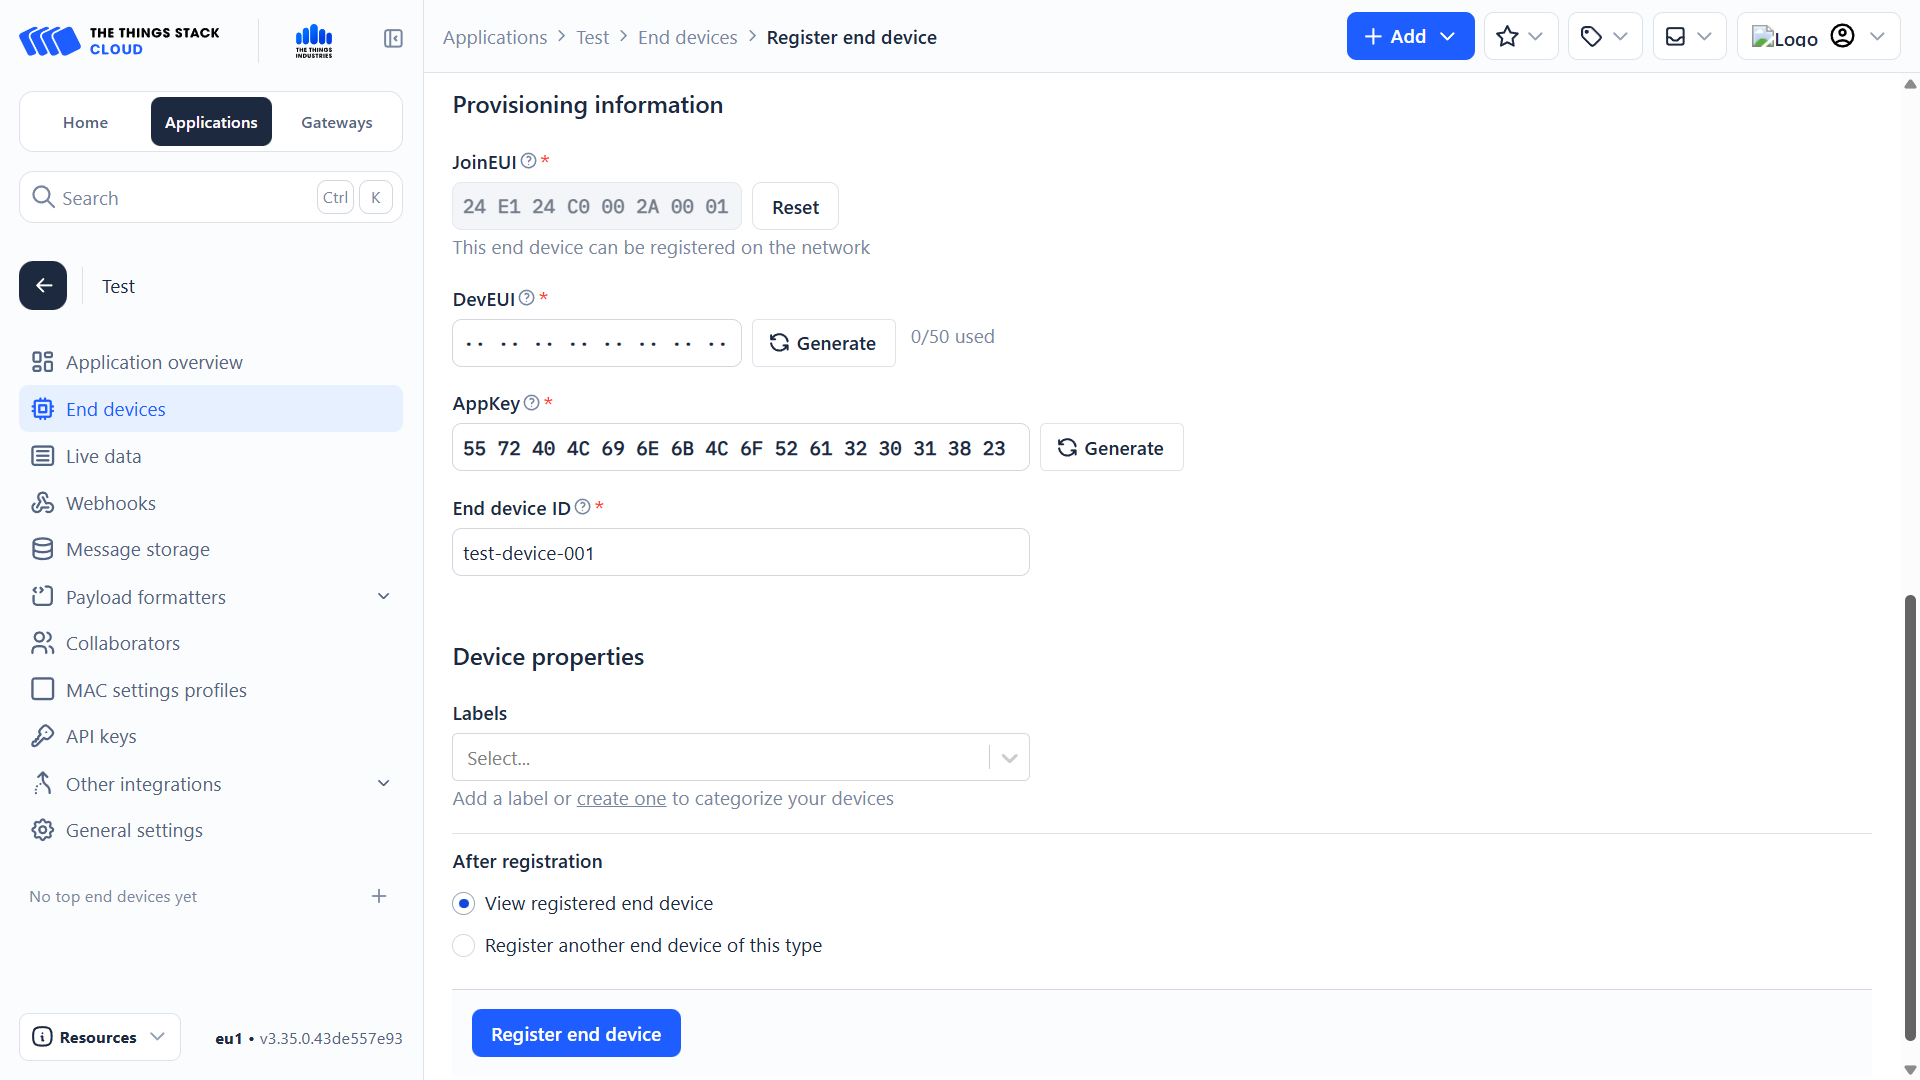This screenshot has height=1080, width=1920.
Task: Click the JoinEUI help question-mark icon
Action: pos(529,161)
